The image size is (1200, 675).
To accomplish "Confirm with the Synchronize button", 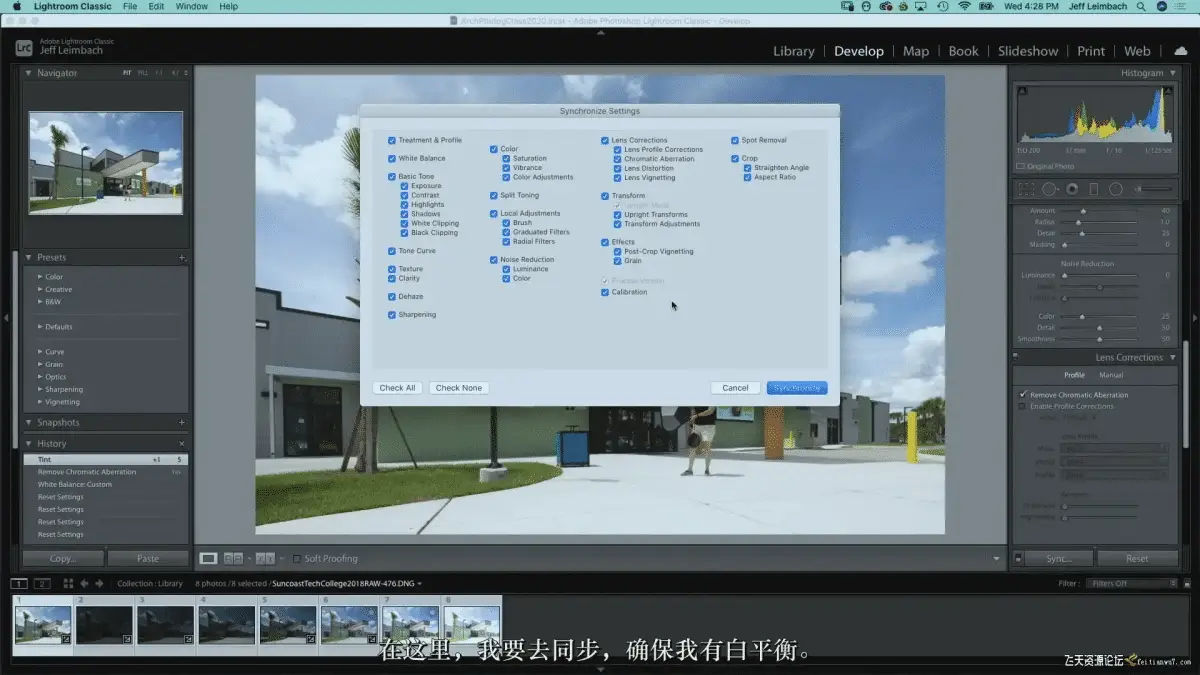I will pyautogui.click(x=797, y=388).
